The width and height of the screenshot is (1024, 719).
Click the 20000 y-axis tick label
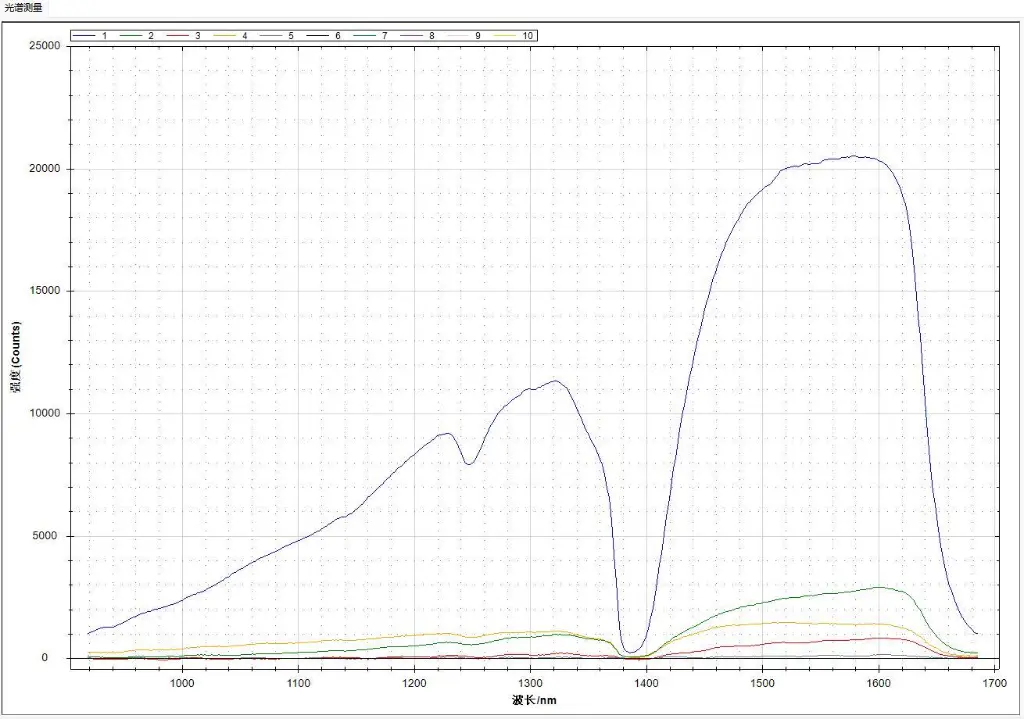tap(45, 168)
